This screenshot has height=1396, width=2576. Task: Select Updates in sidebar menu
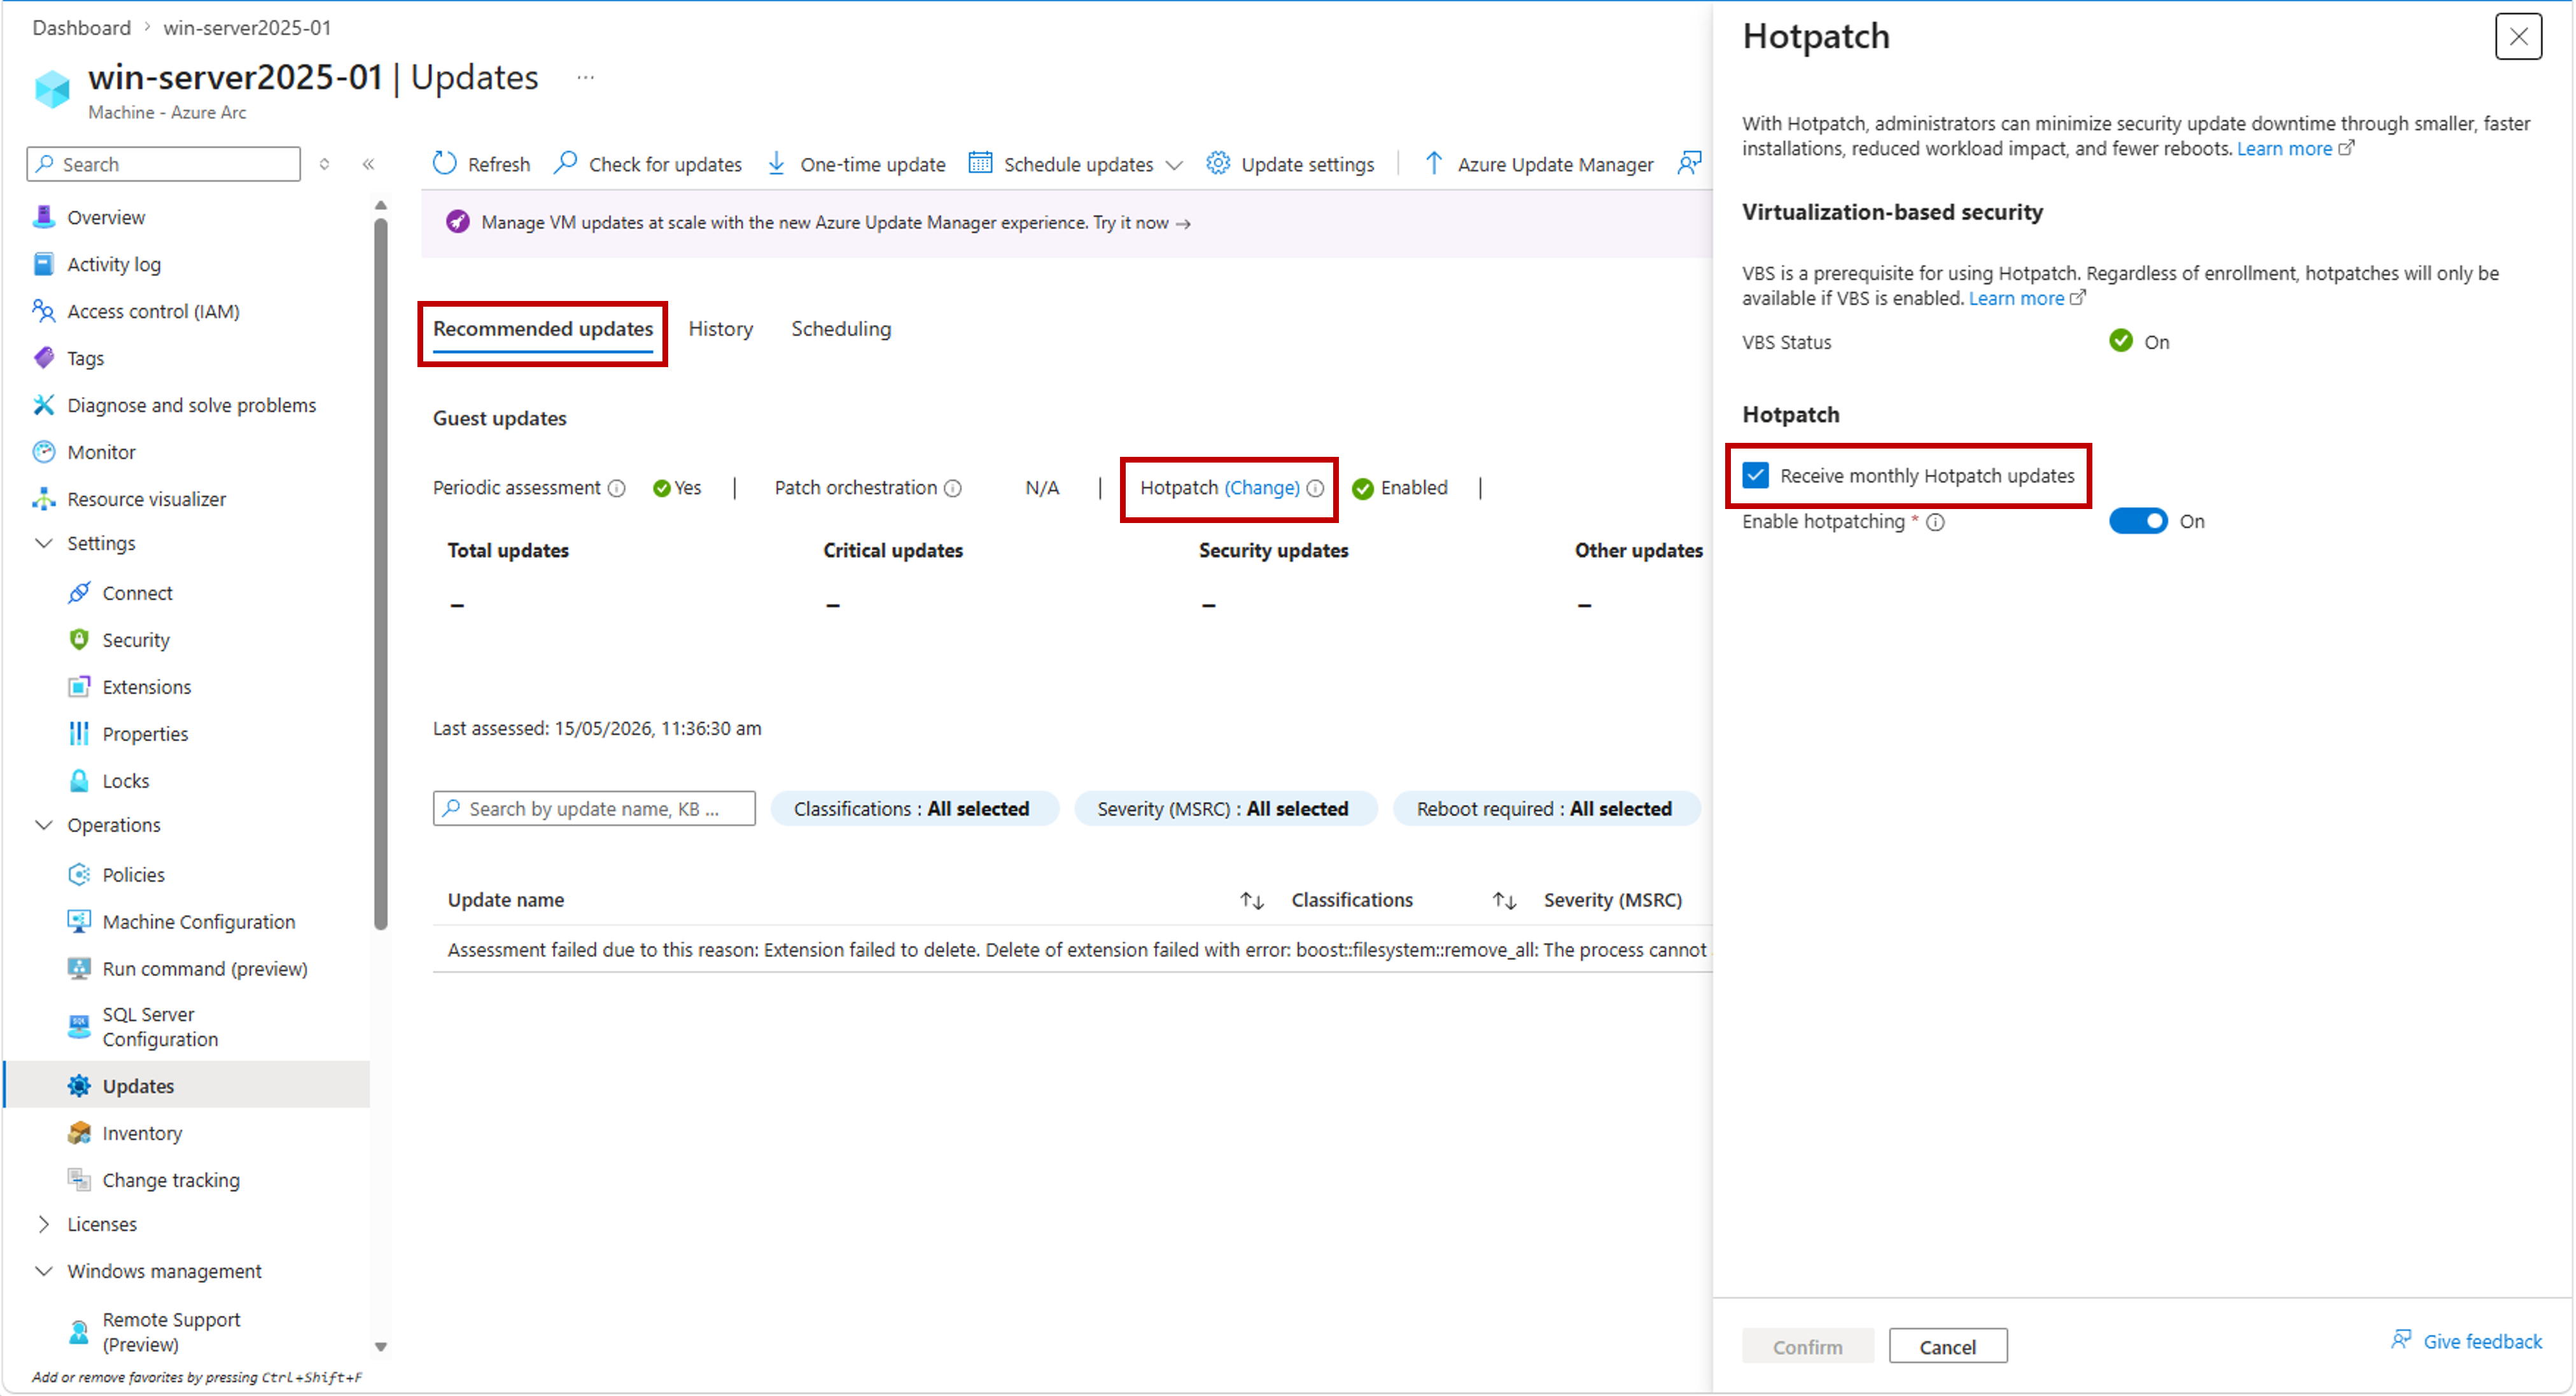[x=187, y=1086]
